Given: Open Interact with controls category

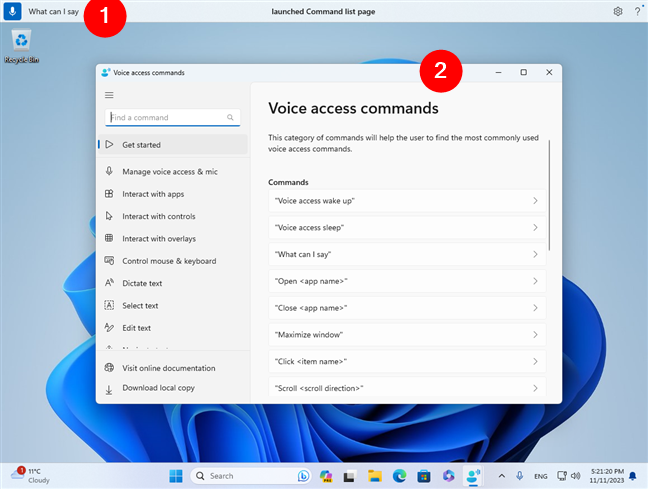Looking at the screenshot, I should pos(173,216).
